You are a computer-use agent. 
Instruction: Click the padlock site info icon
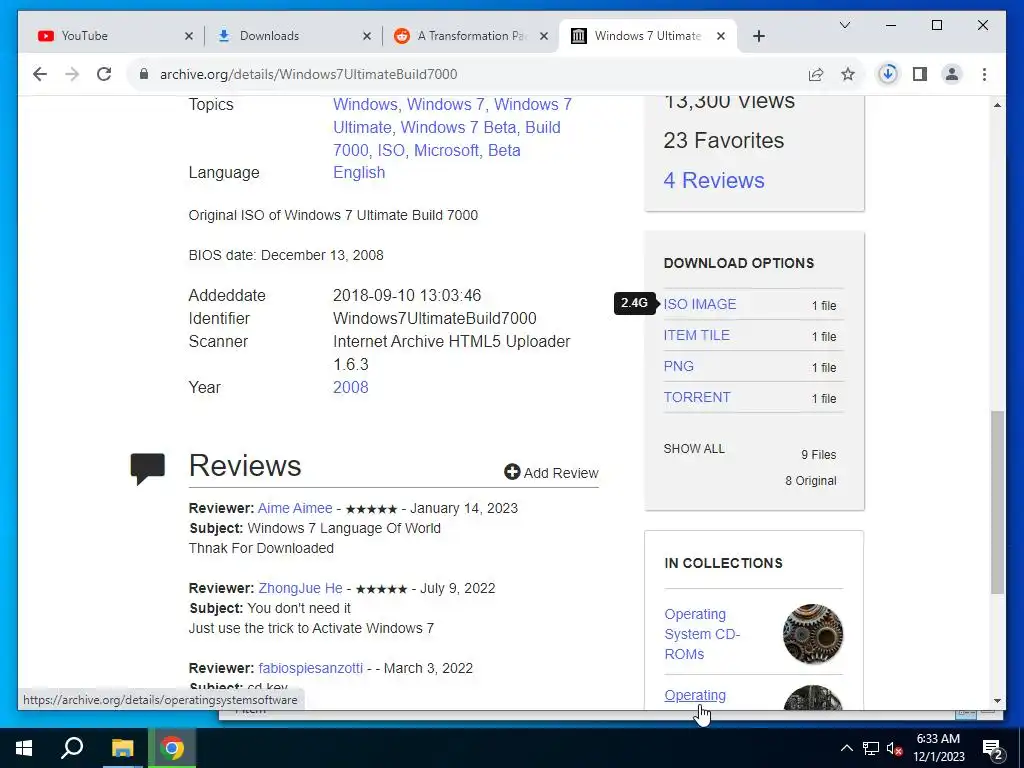(x=144, y=74)
